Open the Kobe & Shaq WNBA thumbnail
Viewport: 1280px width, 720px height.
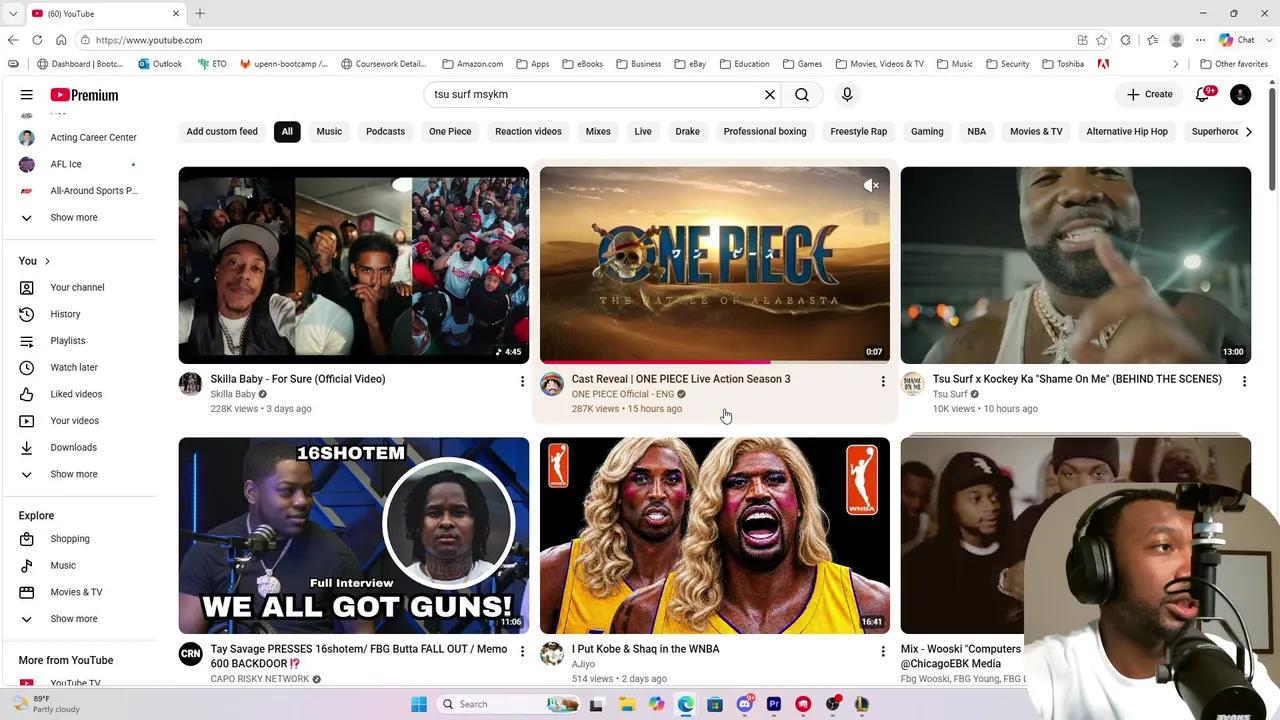[715, 535]
